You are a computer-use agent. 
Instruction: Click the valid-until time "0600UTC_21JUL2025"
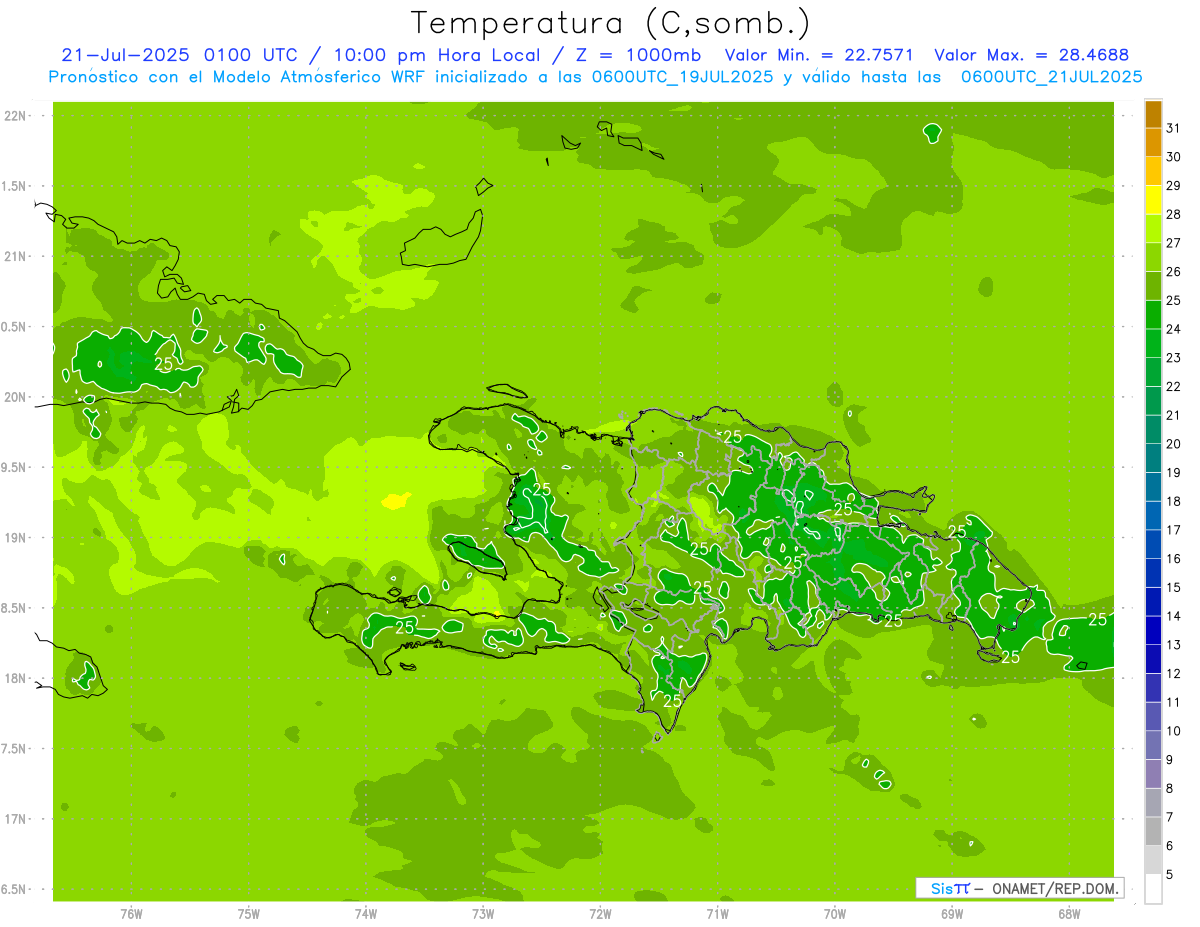tap(1051, 76)
